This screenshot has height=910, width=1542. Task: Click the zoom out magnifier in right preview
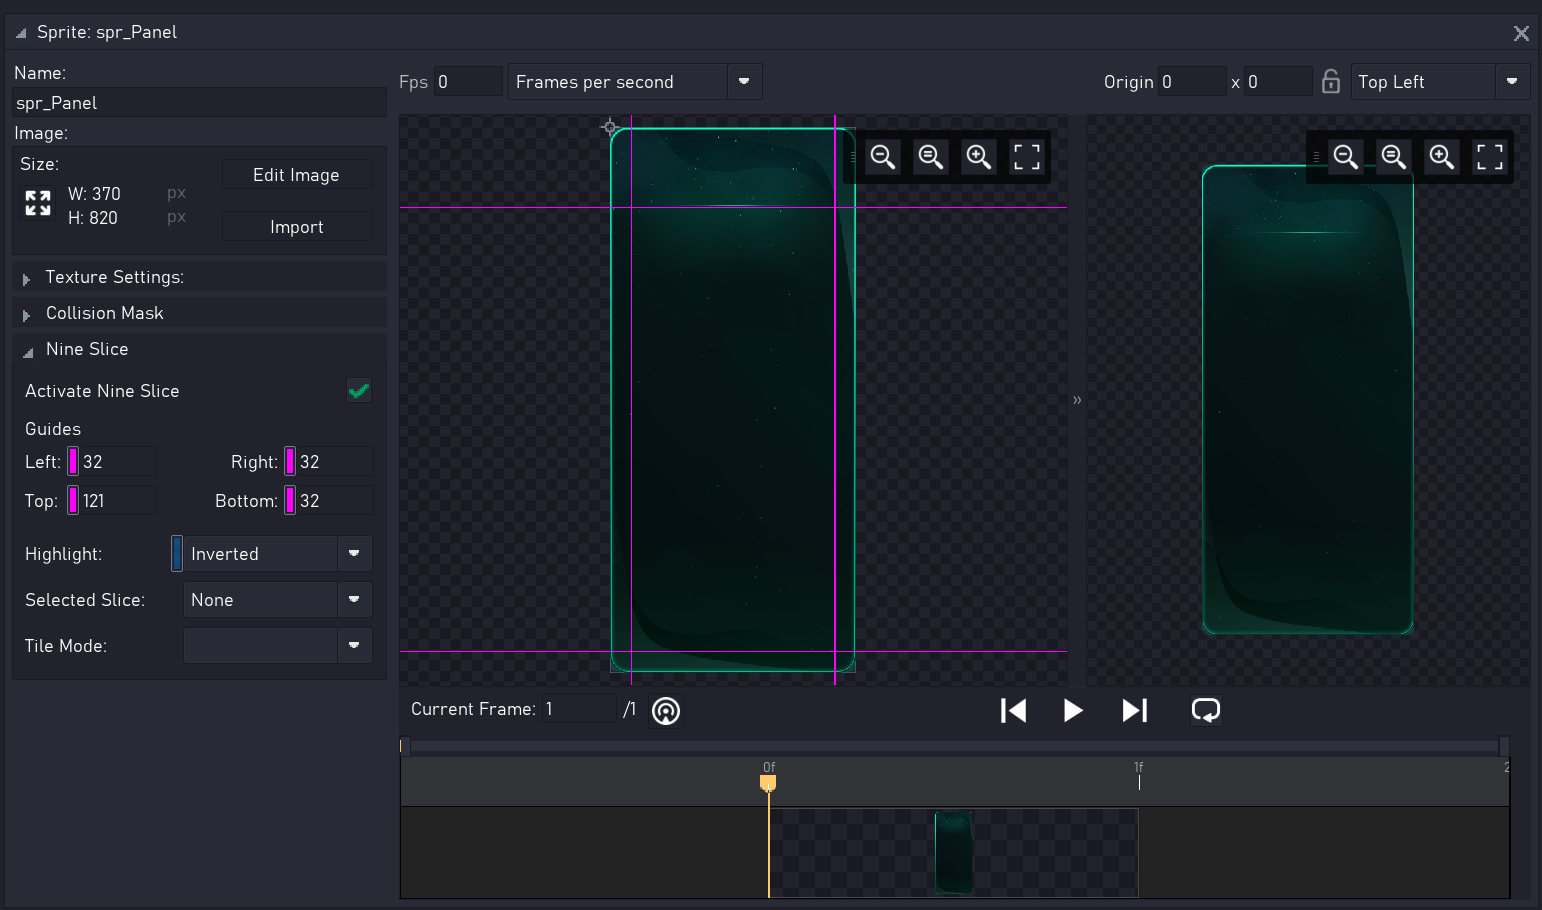pyautogui.click(x=1345, y=157)
